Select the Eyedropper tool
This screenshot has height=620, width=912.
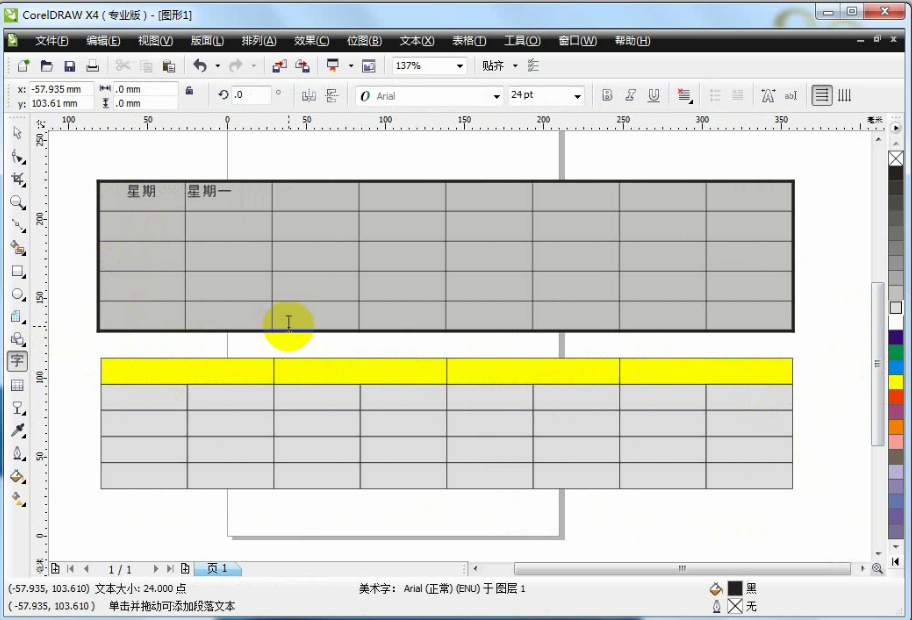pos(17,431)
